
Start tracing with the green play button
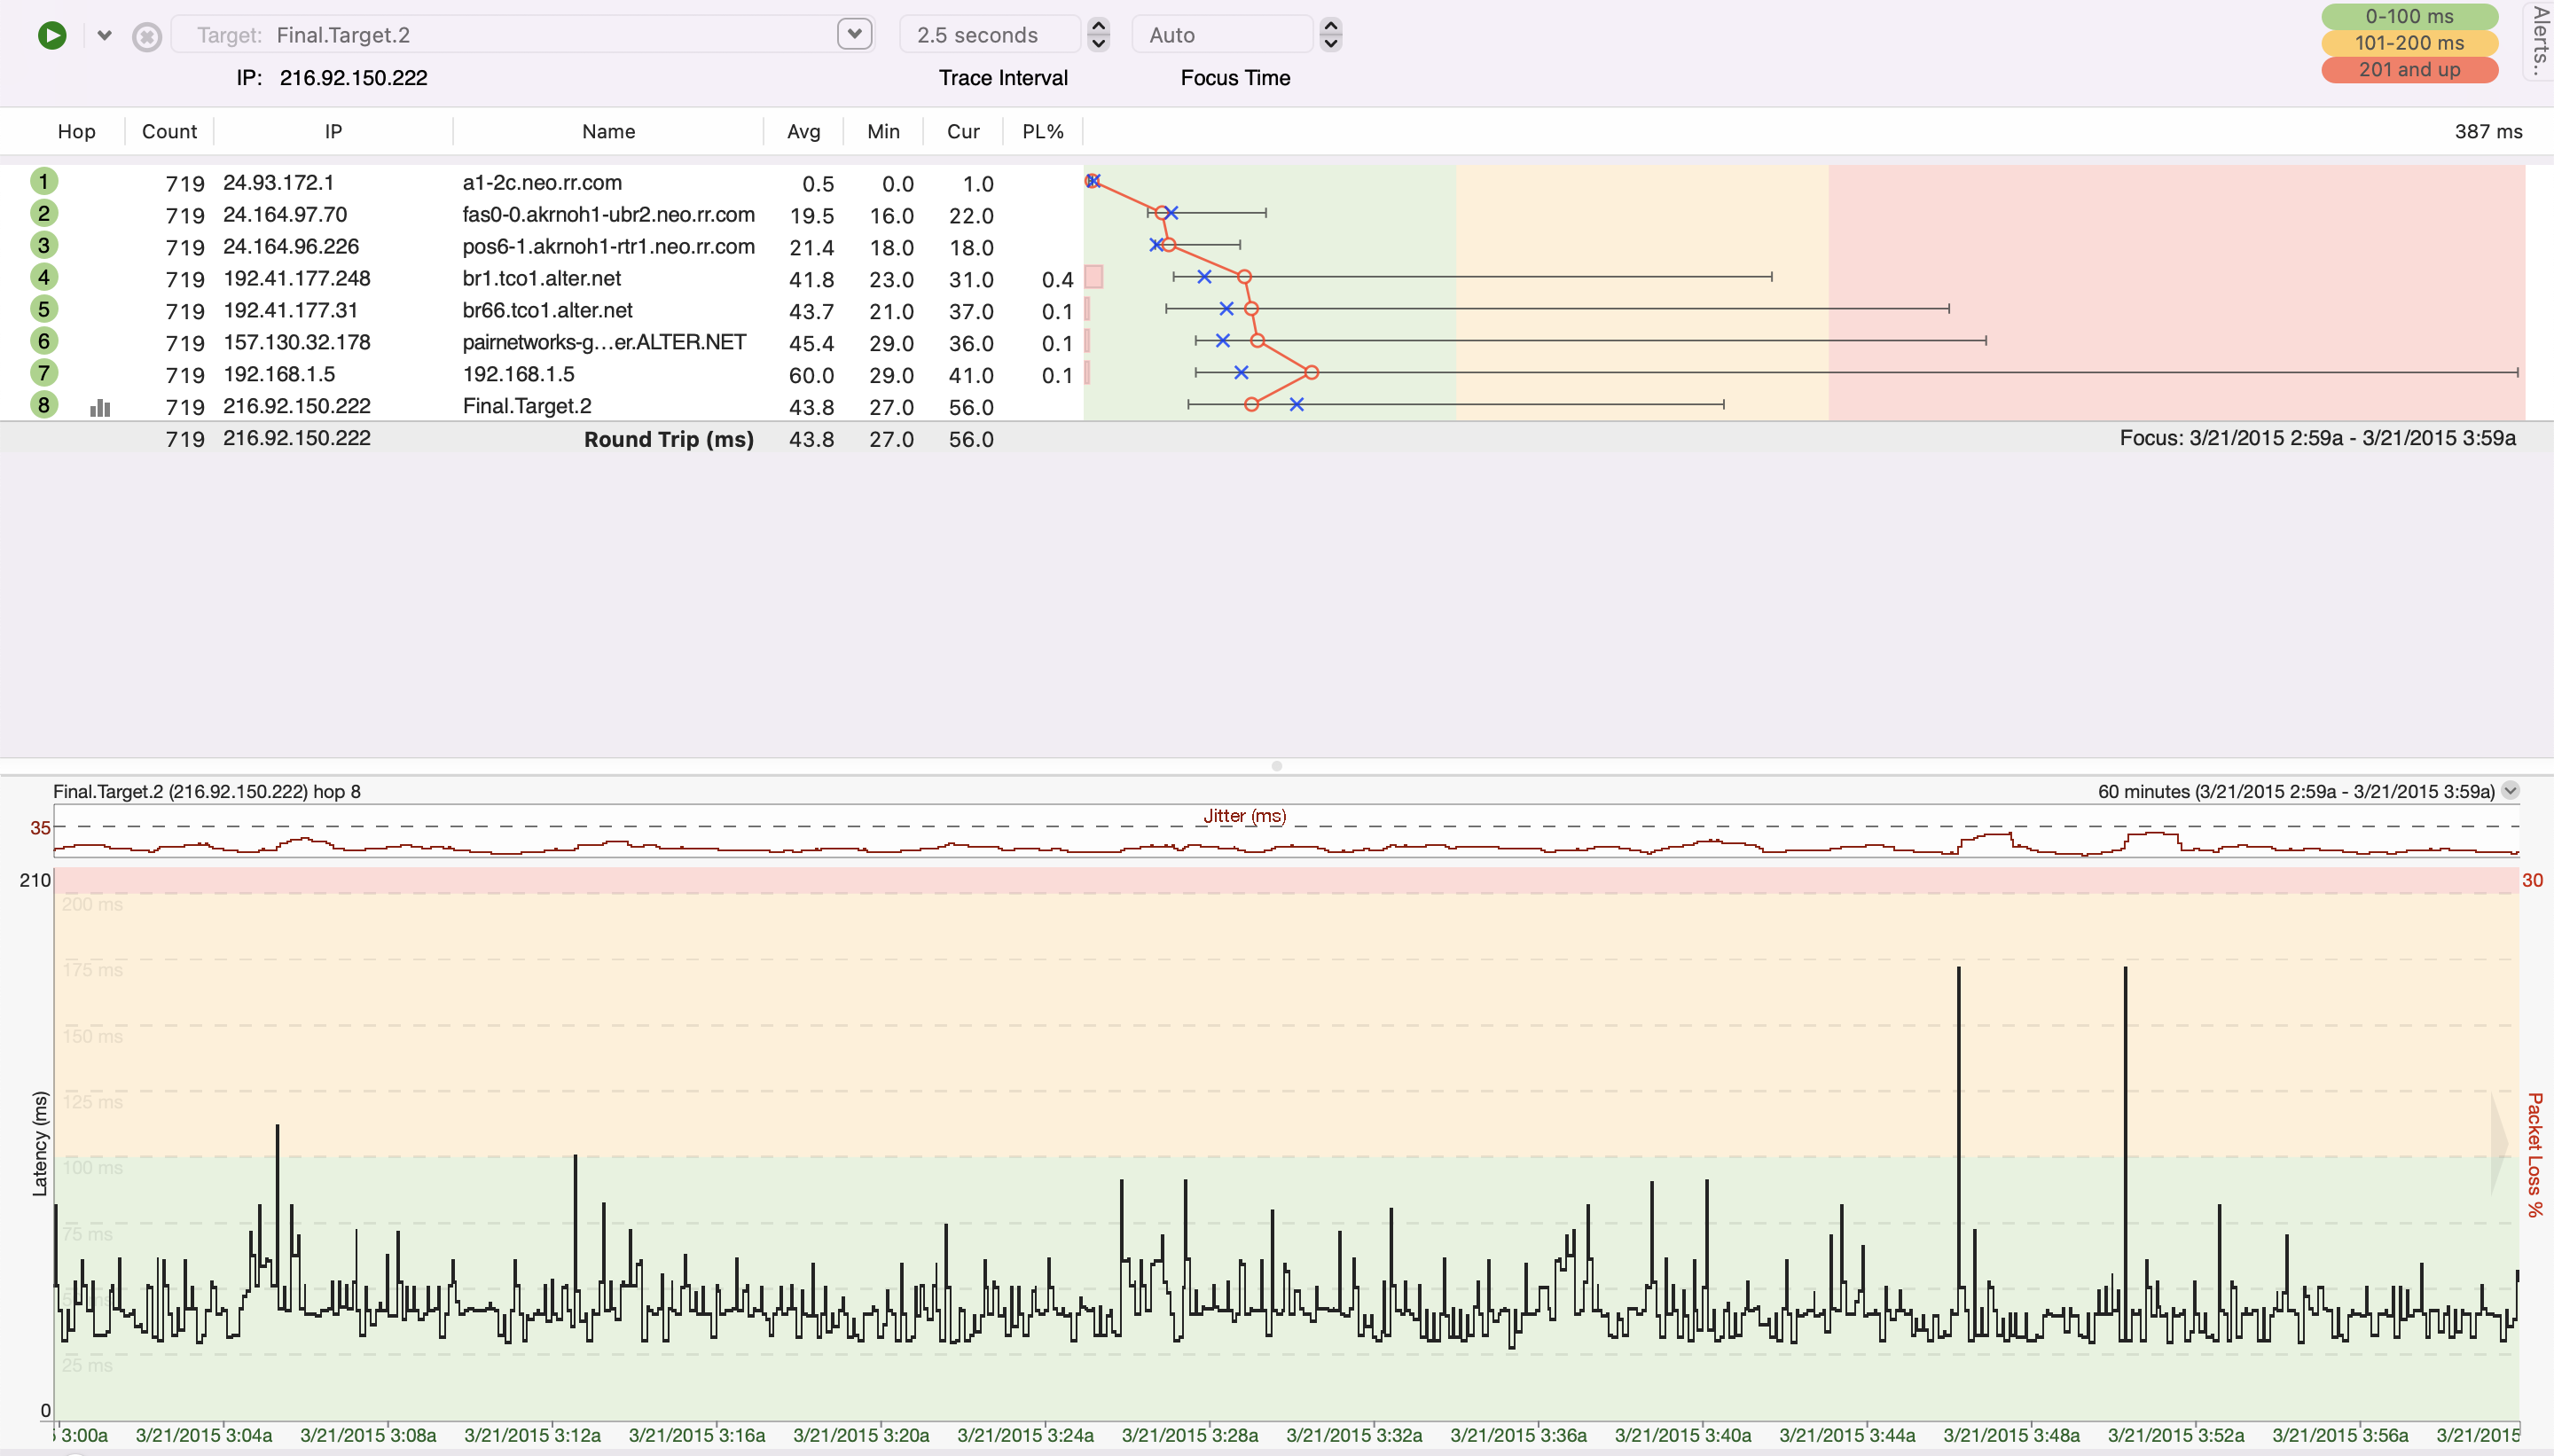51,35
